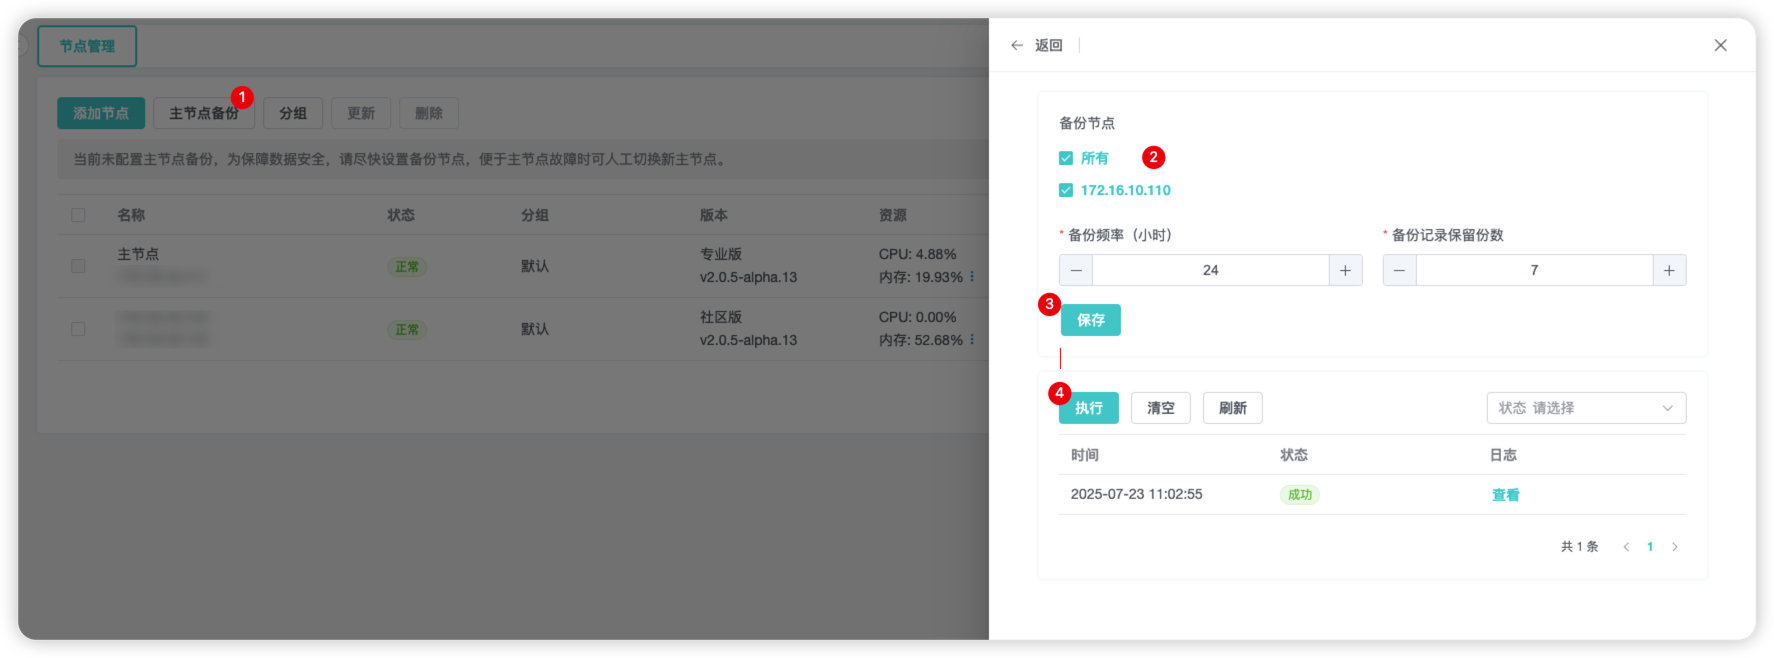Click the 成功 status tag
This screenshot has height=658, width=1774.
(1300, 495)
